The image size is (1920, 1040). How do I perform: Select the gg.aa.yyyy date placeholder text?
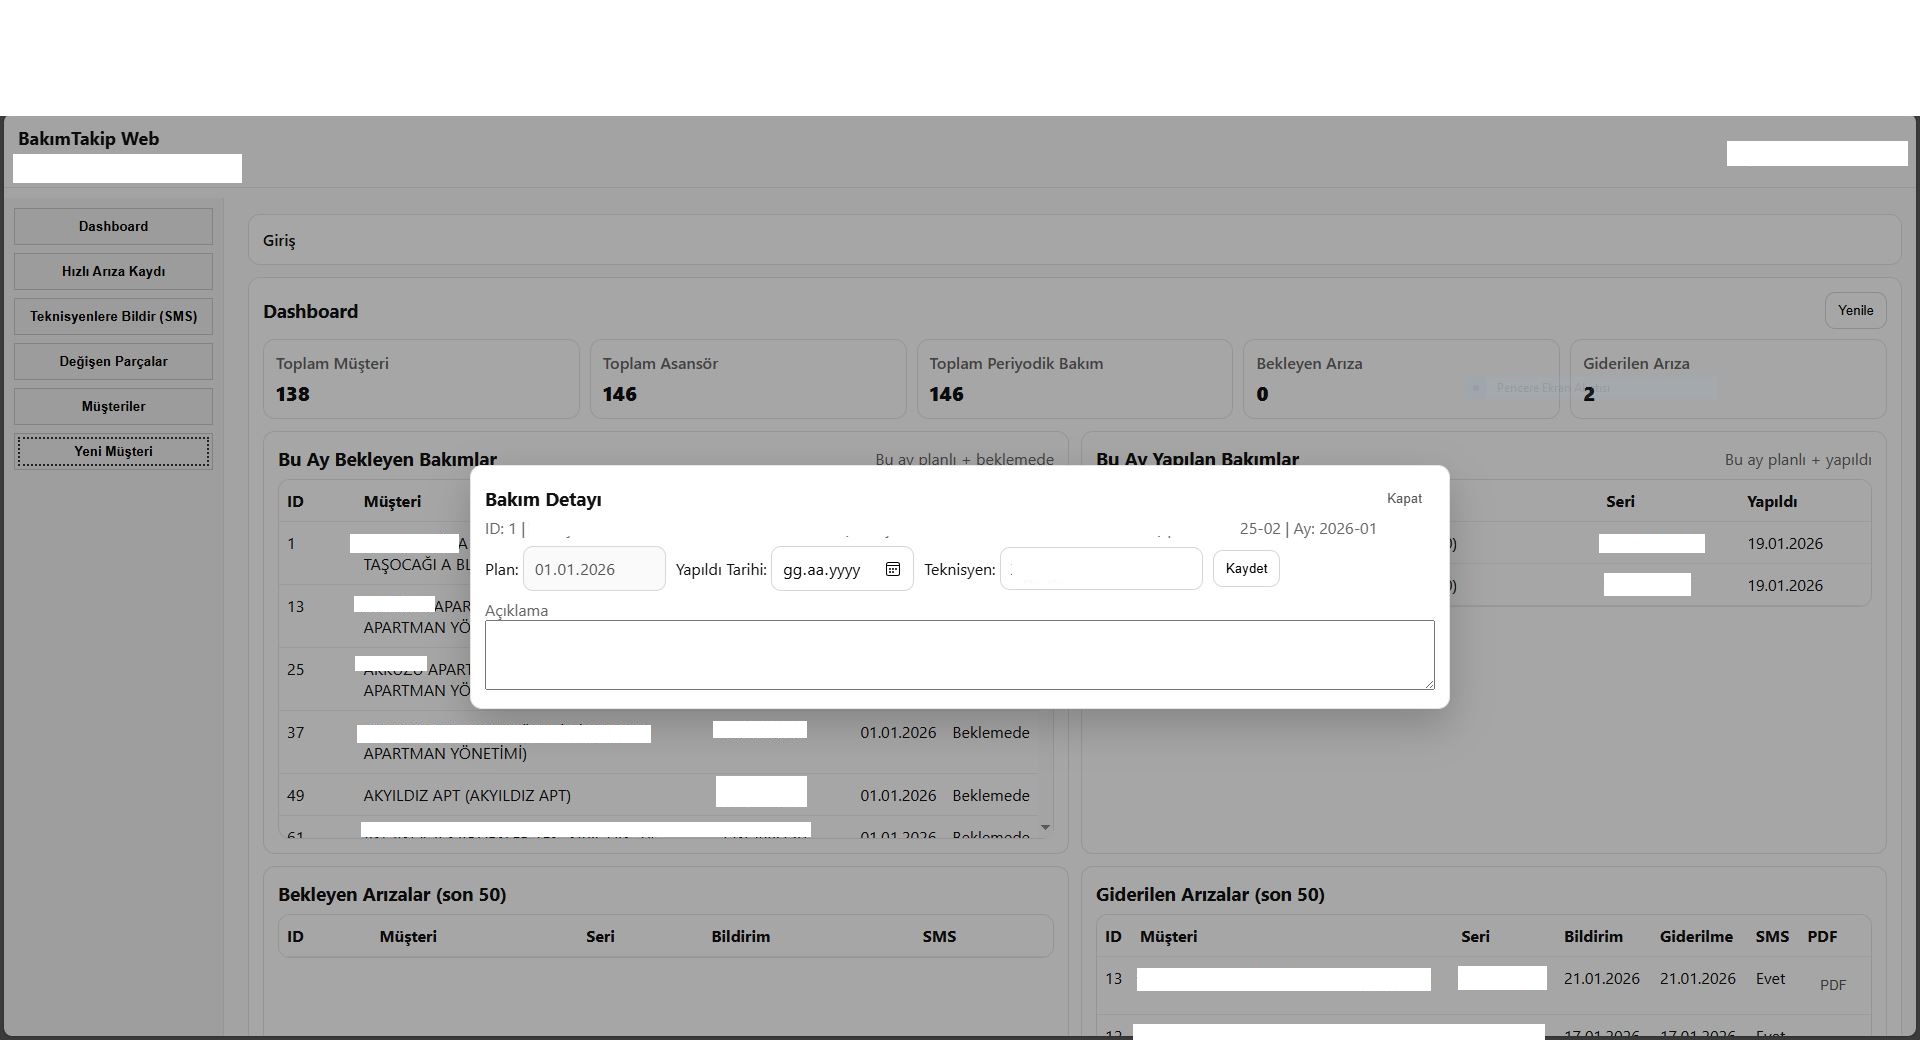[821, 570]
